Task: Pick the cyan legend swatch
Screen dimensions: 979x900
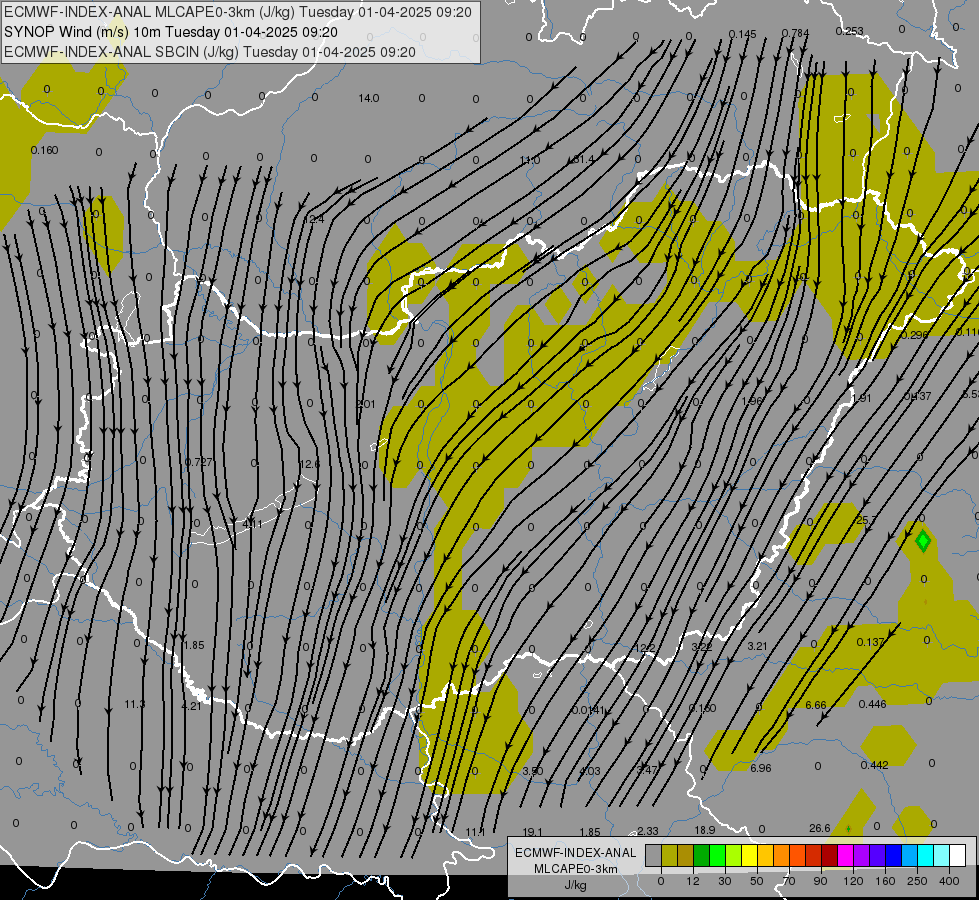Action: click(x=927, y=855)
